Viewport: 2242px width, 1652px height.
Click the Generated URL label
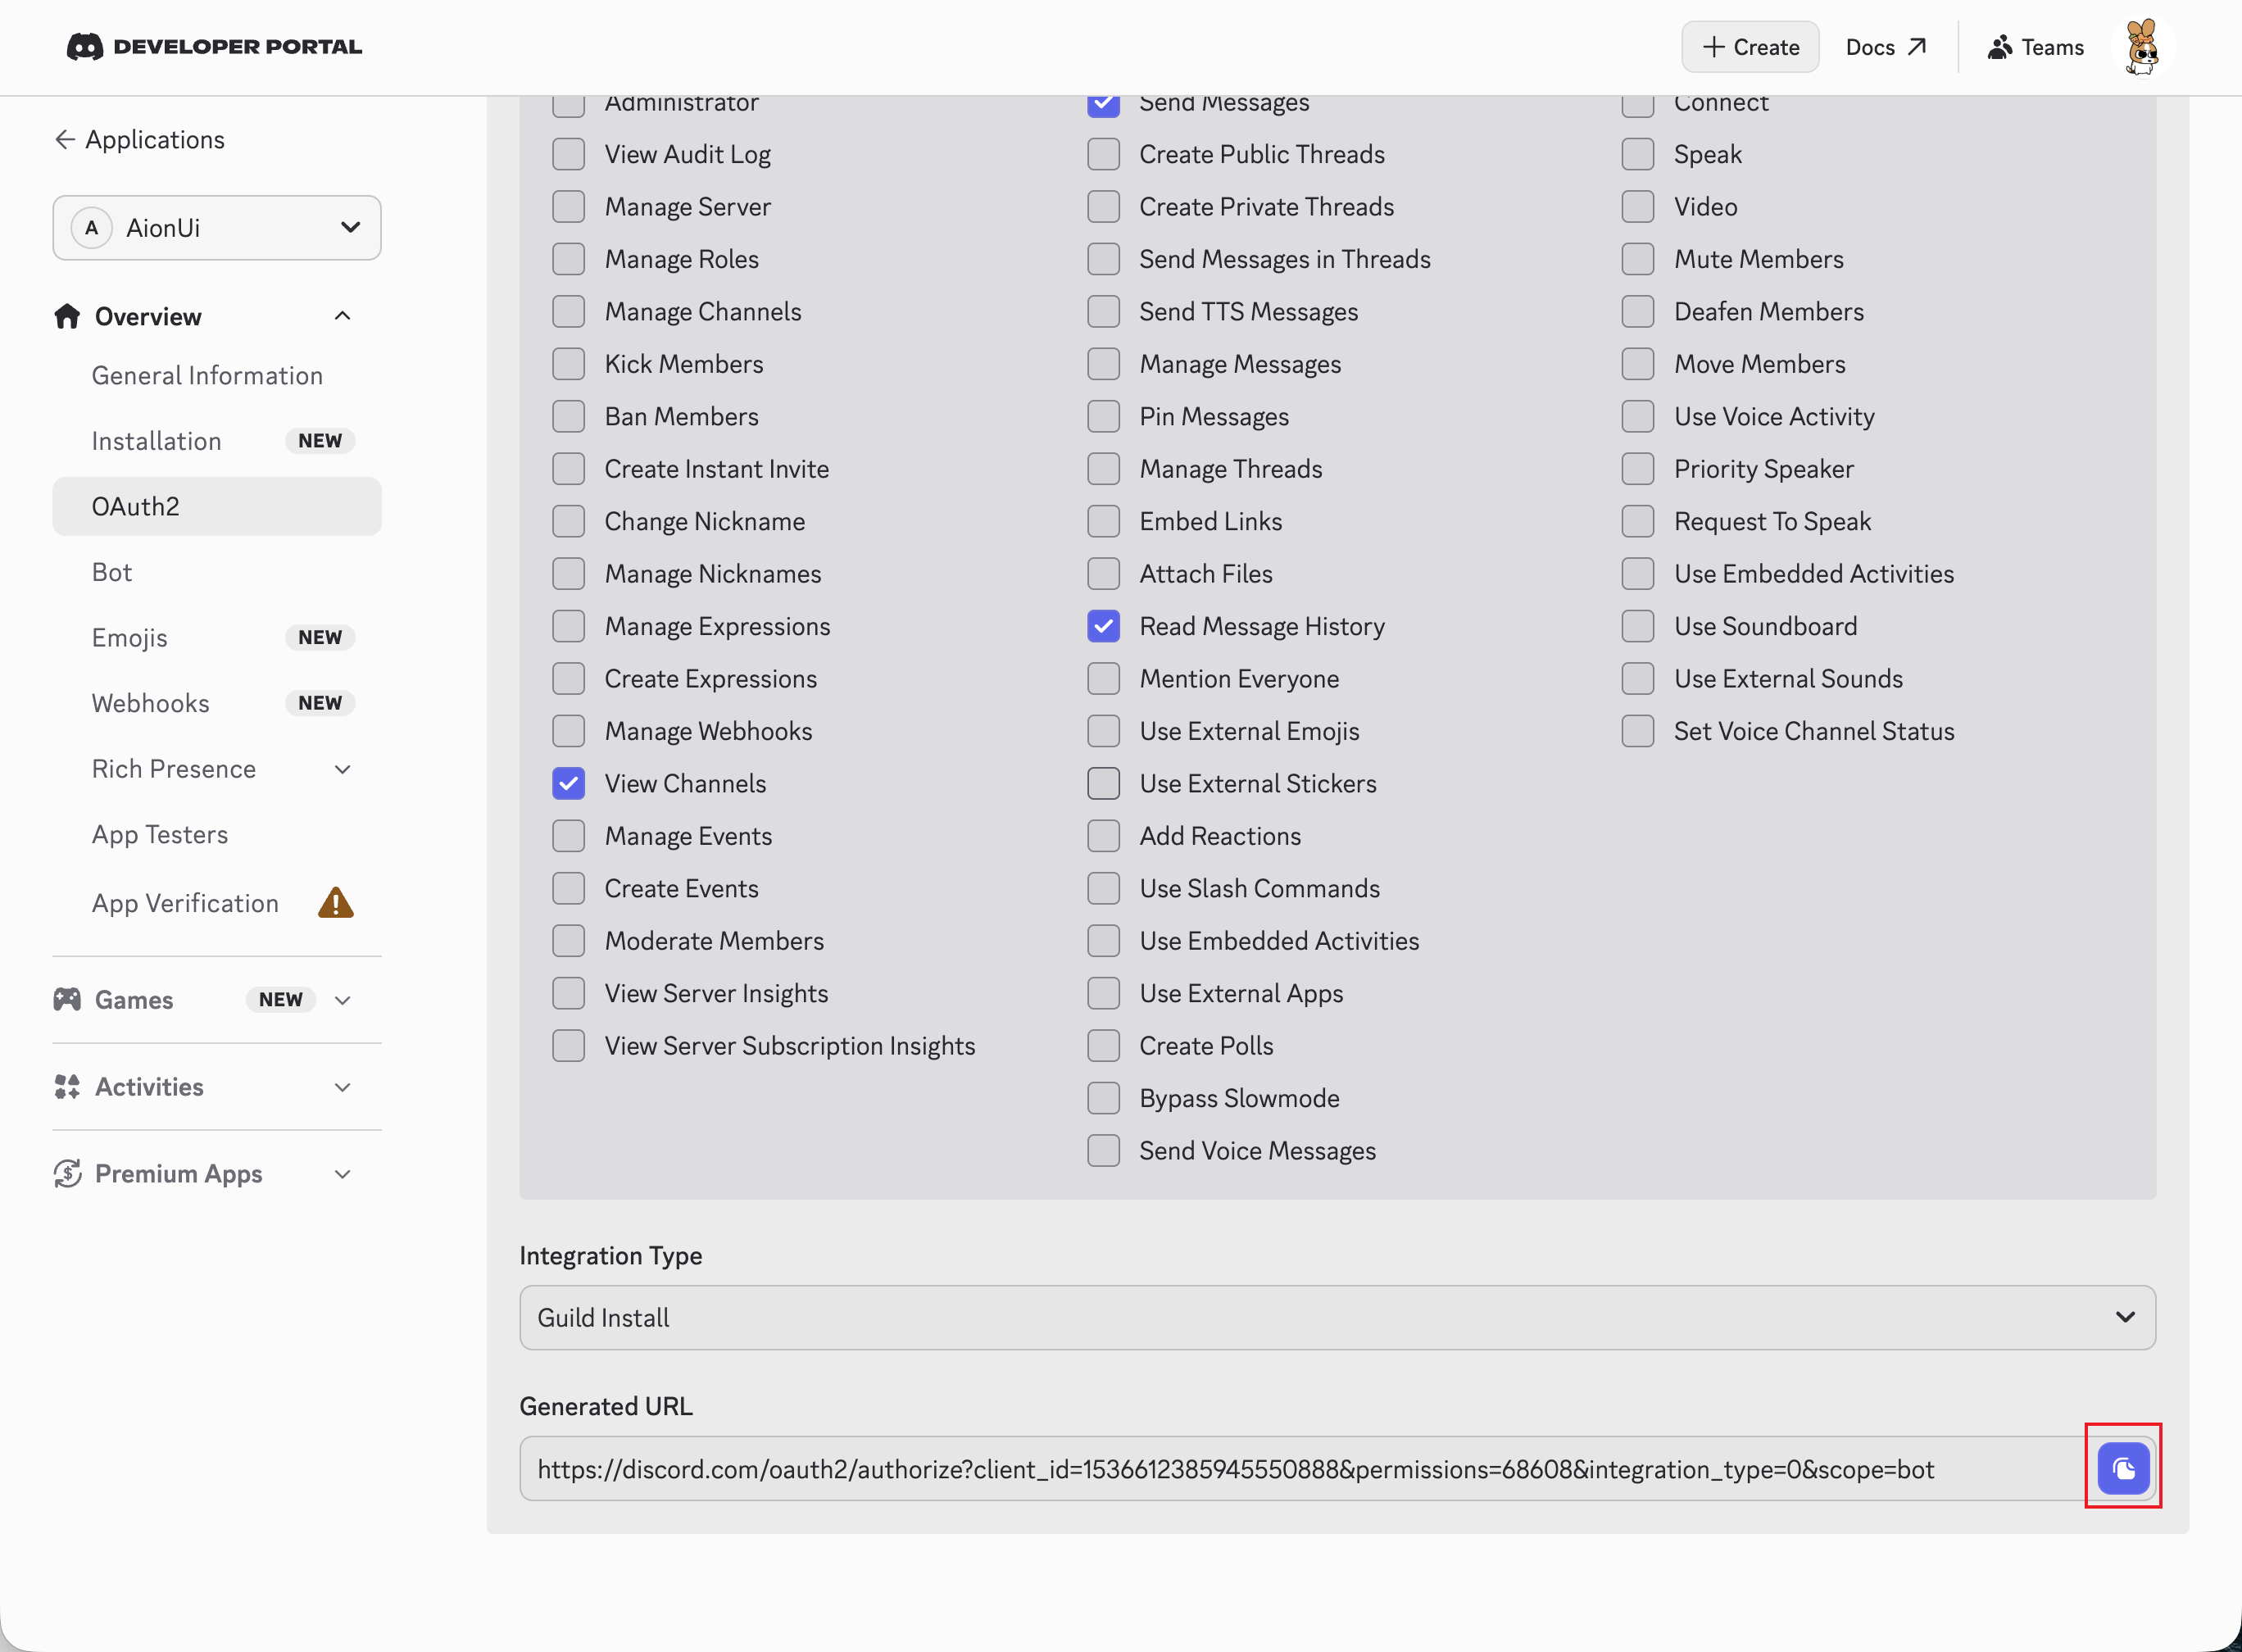(x=606, y=1406)
